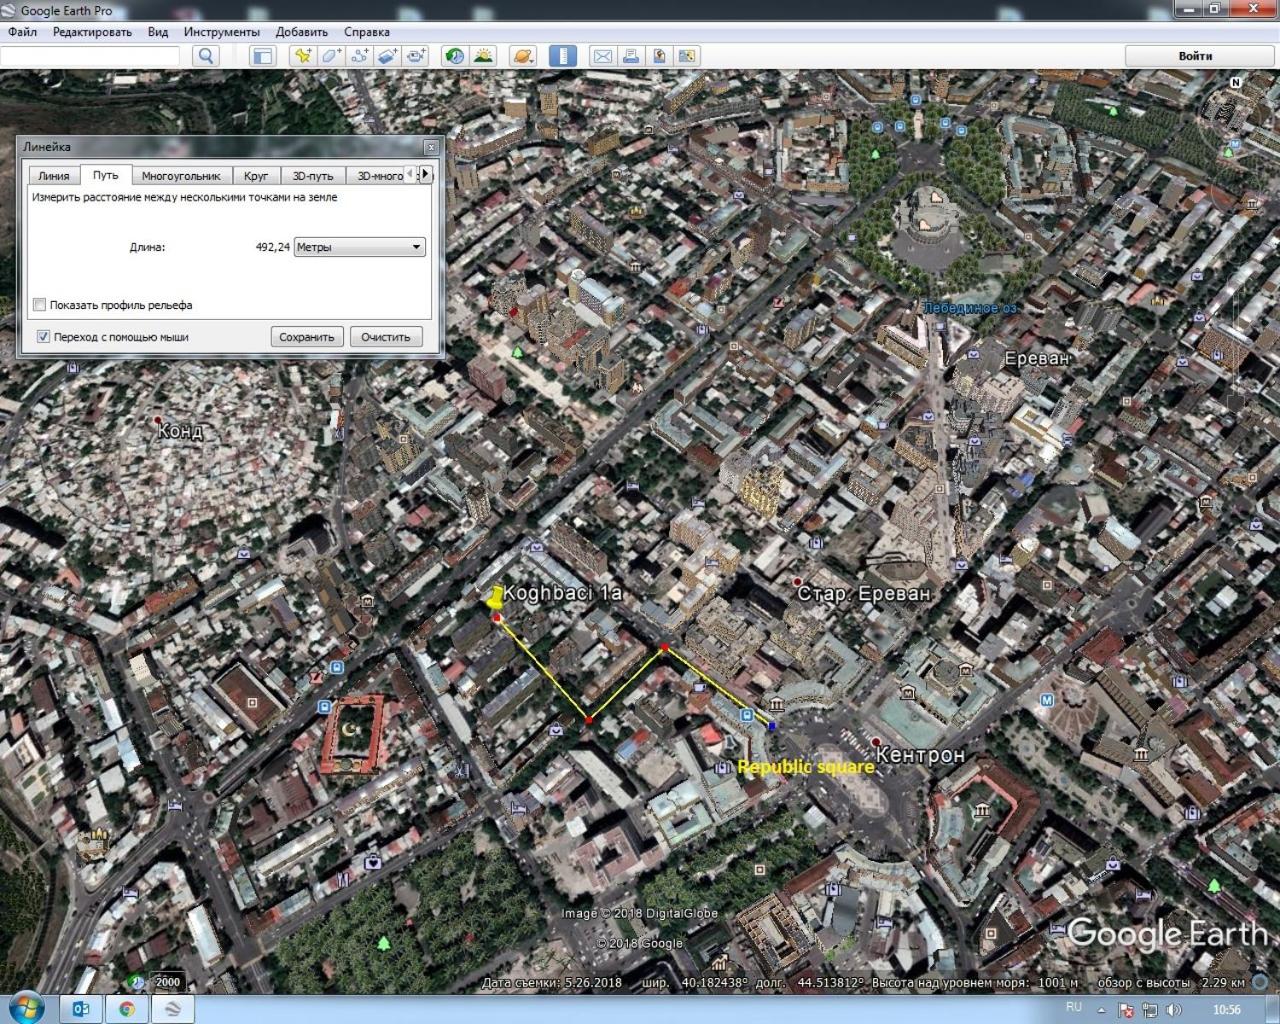Toggle the sidebar panel icon
1280x1024 pixels.
tap(262, 56)
